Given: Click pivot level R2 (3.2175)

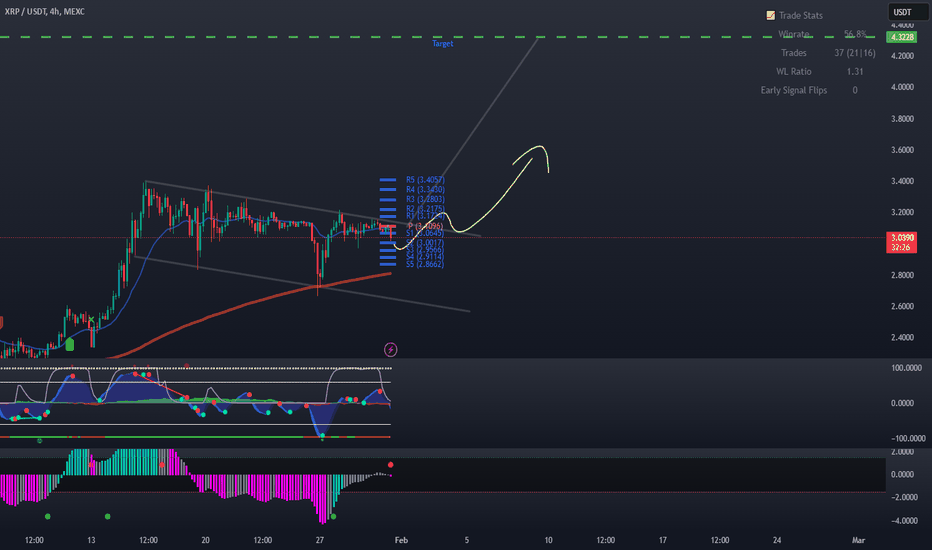Looking at the screenshot, I should [x=425, y=209].
